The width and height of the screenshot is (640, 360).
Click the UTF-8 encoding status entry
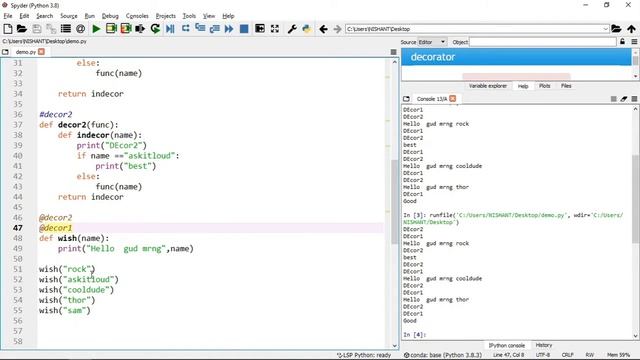(543, 355)
